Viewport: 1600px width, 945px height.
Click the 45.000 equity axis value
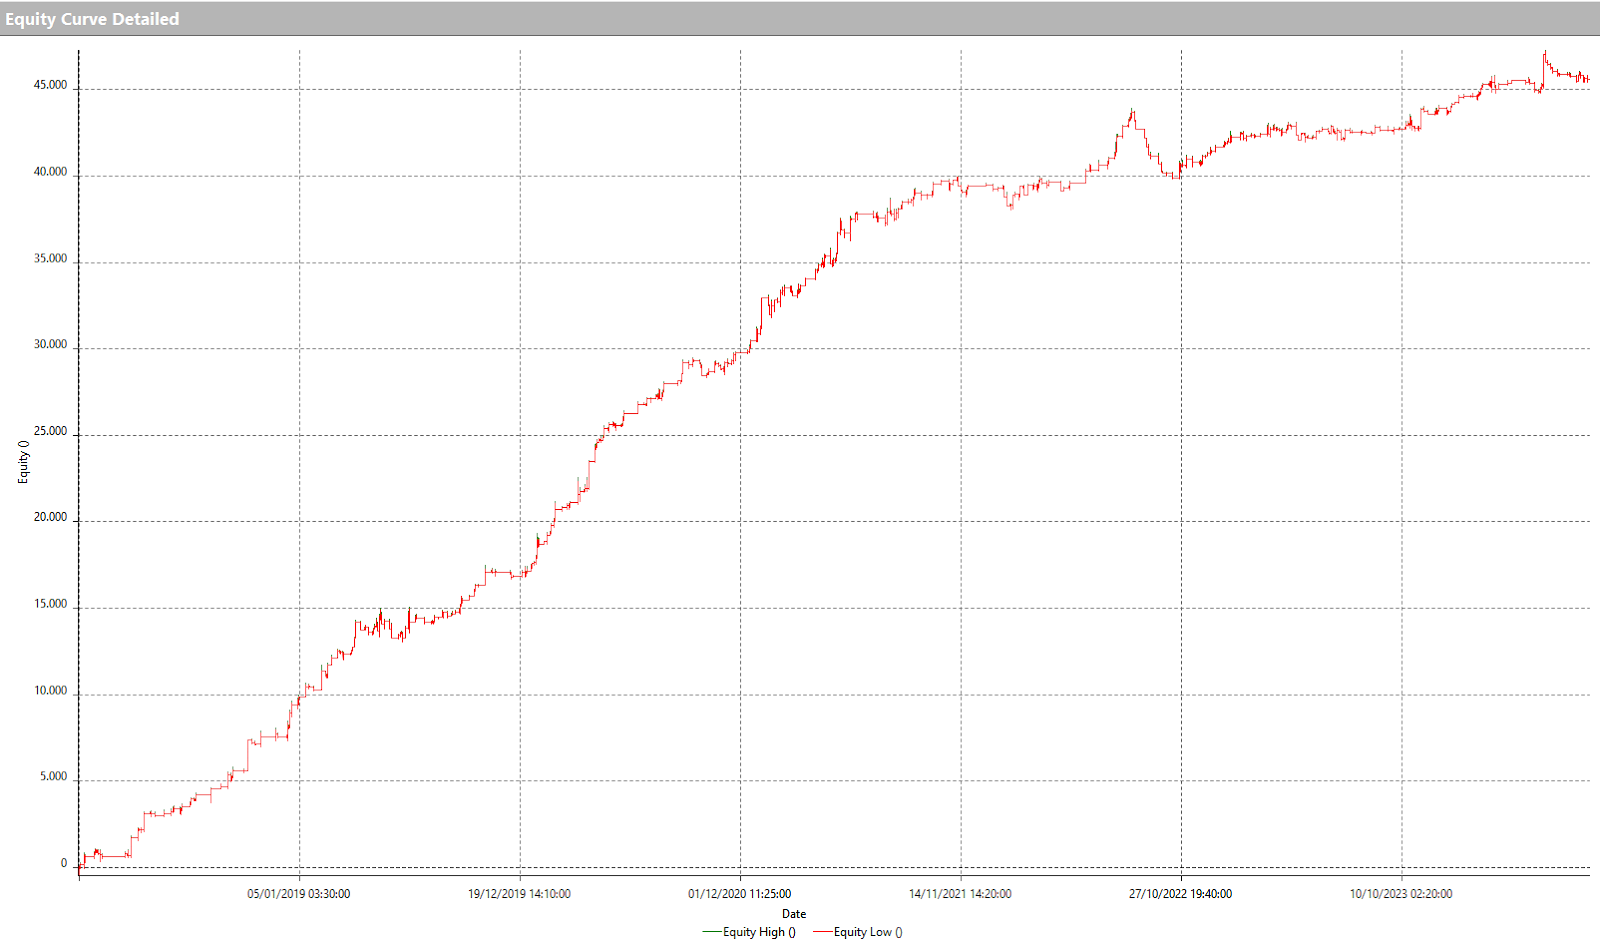pyautogui.click(x=50, y=86)
